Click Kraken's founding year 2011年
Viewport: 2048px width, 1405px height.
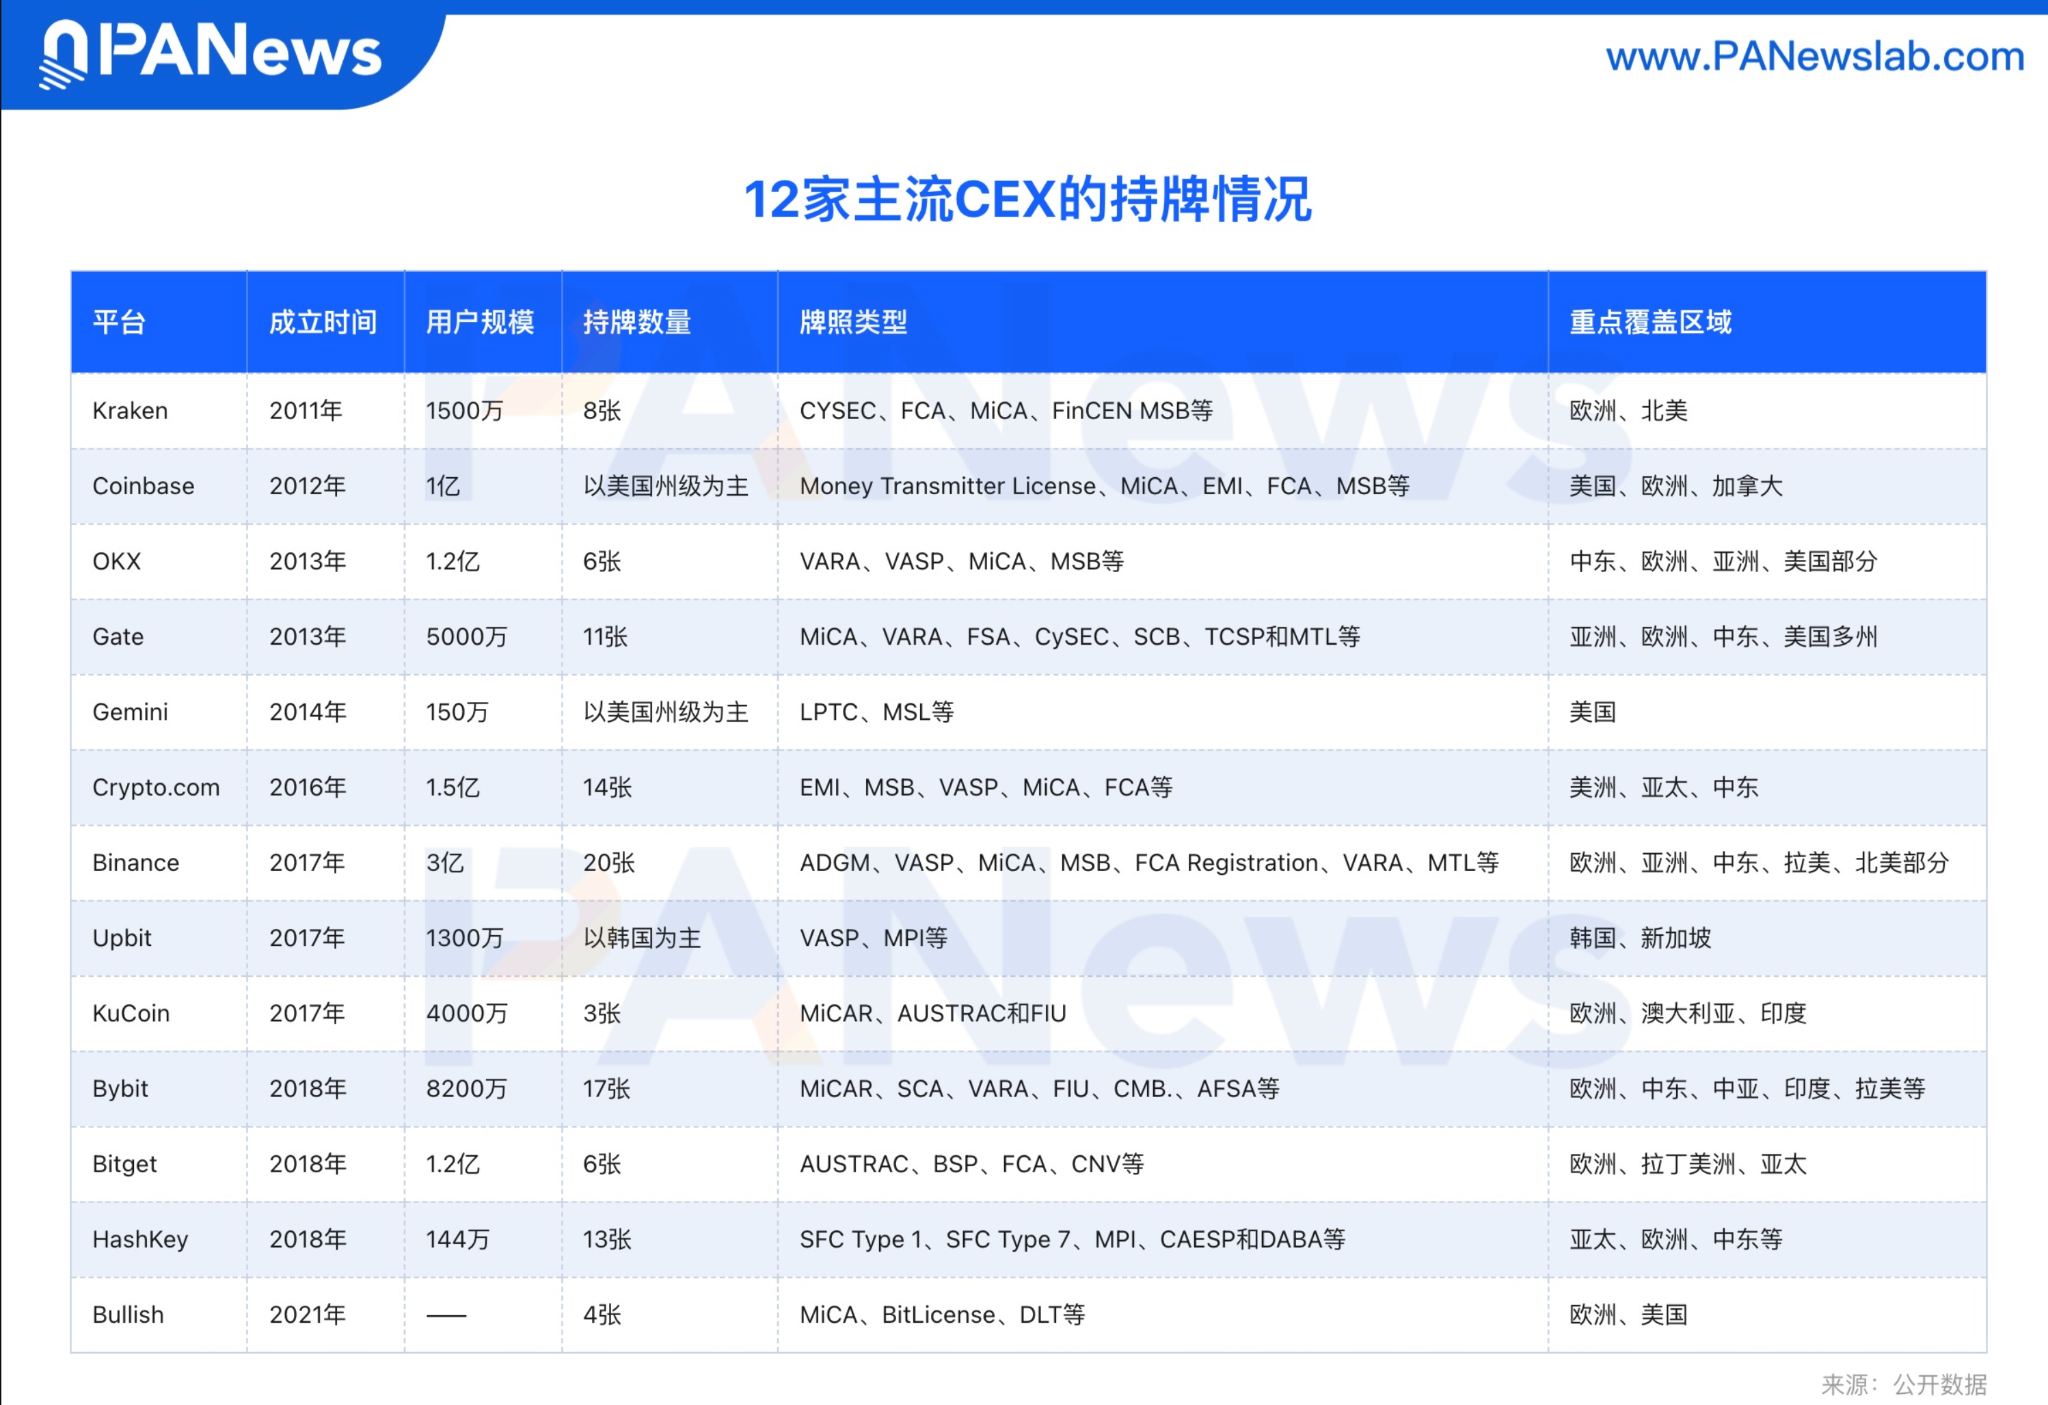pos(306,411)
